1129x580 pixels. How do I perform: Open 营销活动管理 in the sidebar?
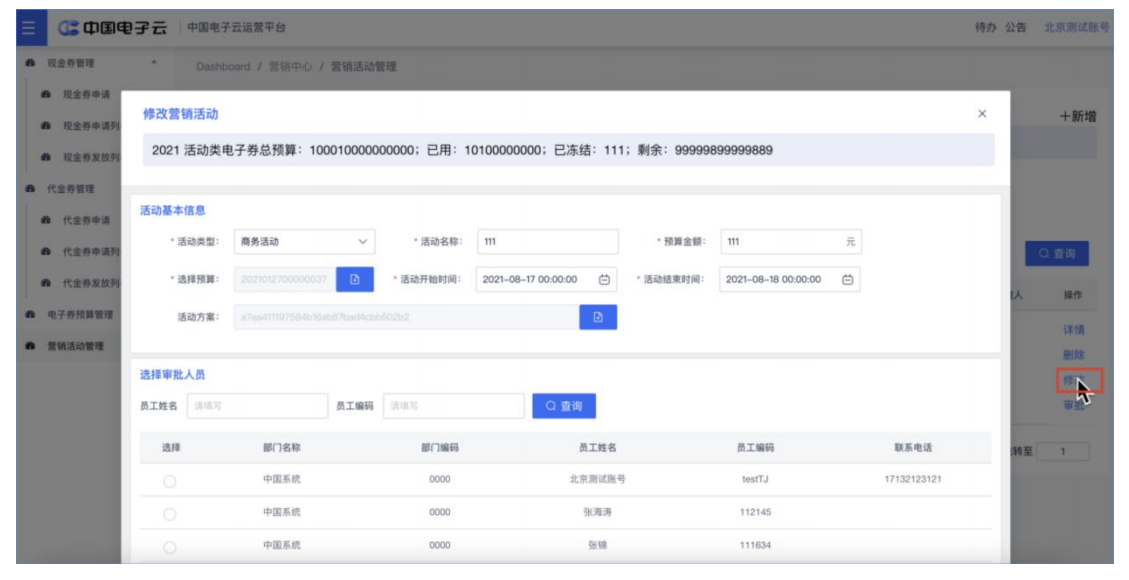[76, 346]
